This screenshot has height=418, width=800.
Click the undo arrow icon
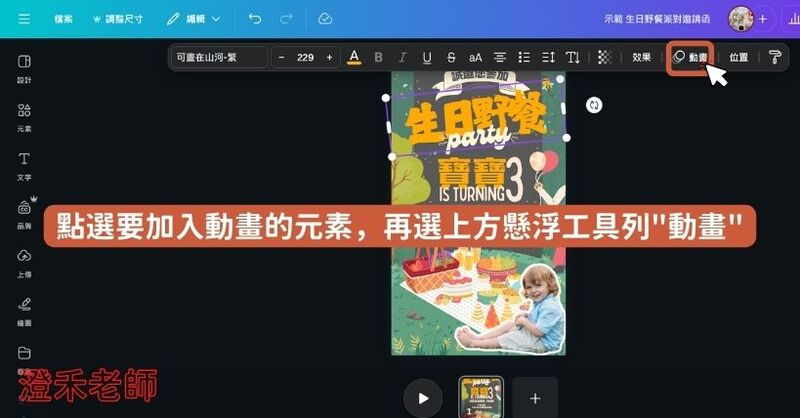(255, 18)
